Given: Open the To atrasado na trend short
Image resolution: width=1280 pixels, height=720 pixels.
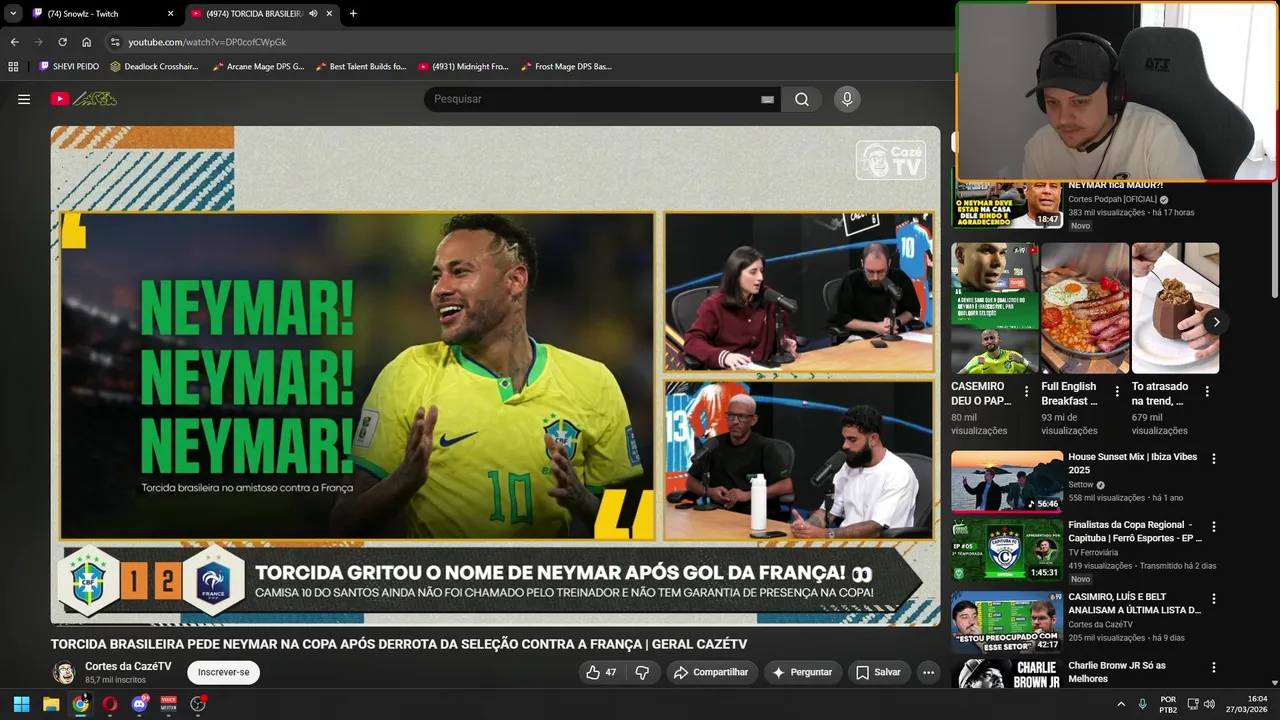Looking at the screenshot, I should pyautogui.click(x=1175, y=308).
